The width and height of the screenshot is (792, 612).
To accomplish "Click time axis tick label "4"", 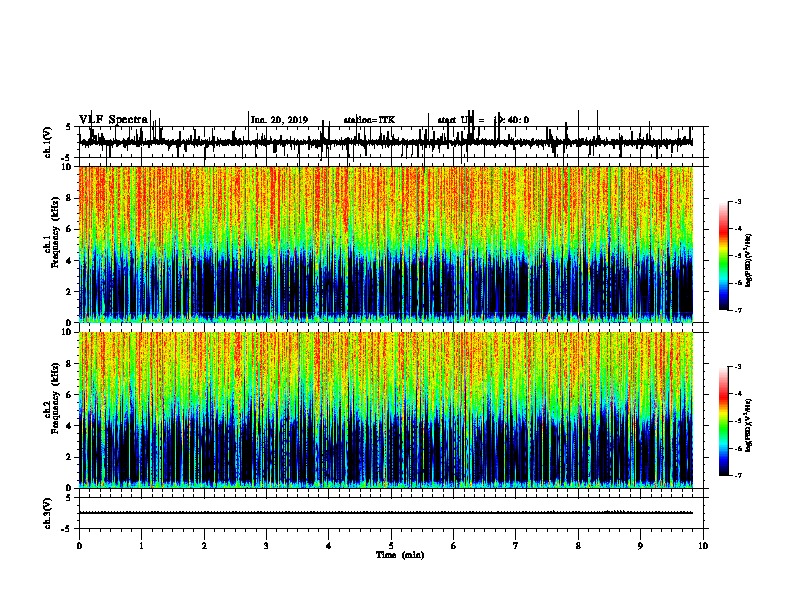I will tap(329, 546).
